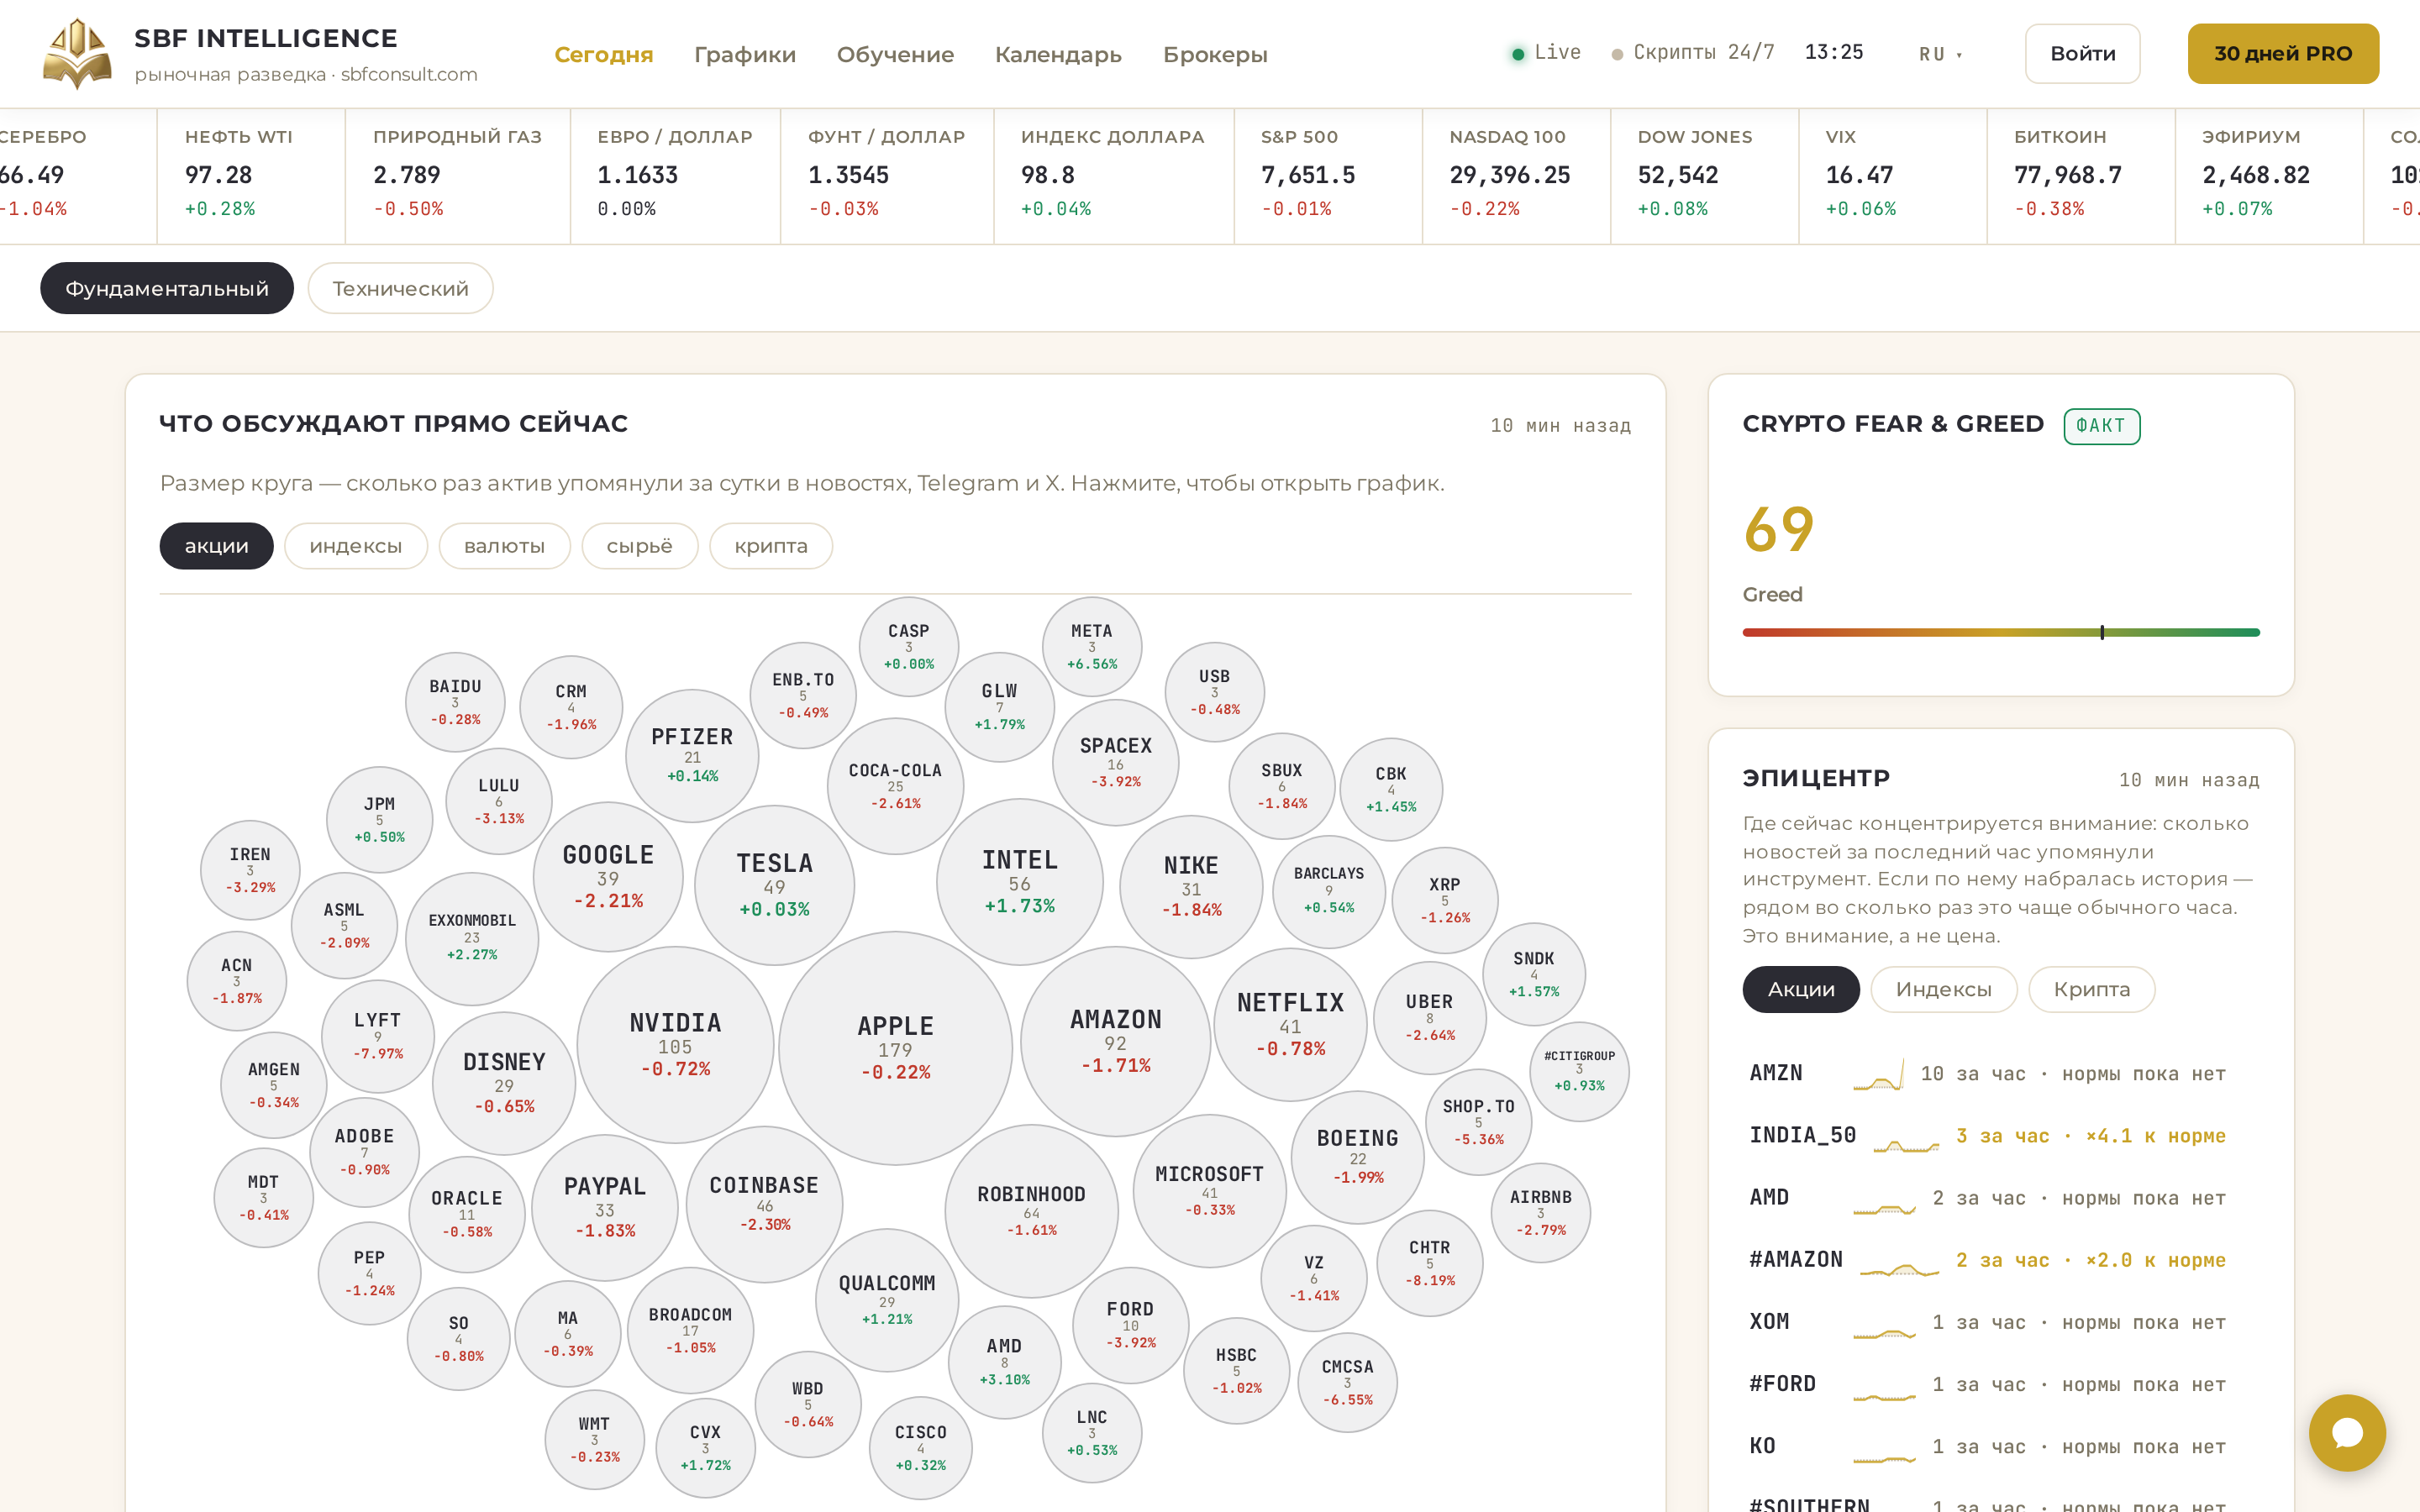Click the VIX ticker tile
The image size is (2420, 1512).
[1892, 176]
